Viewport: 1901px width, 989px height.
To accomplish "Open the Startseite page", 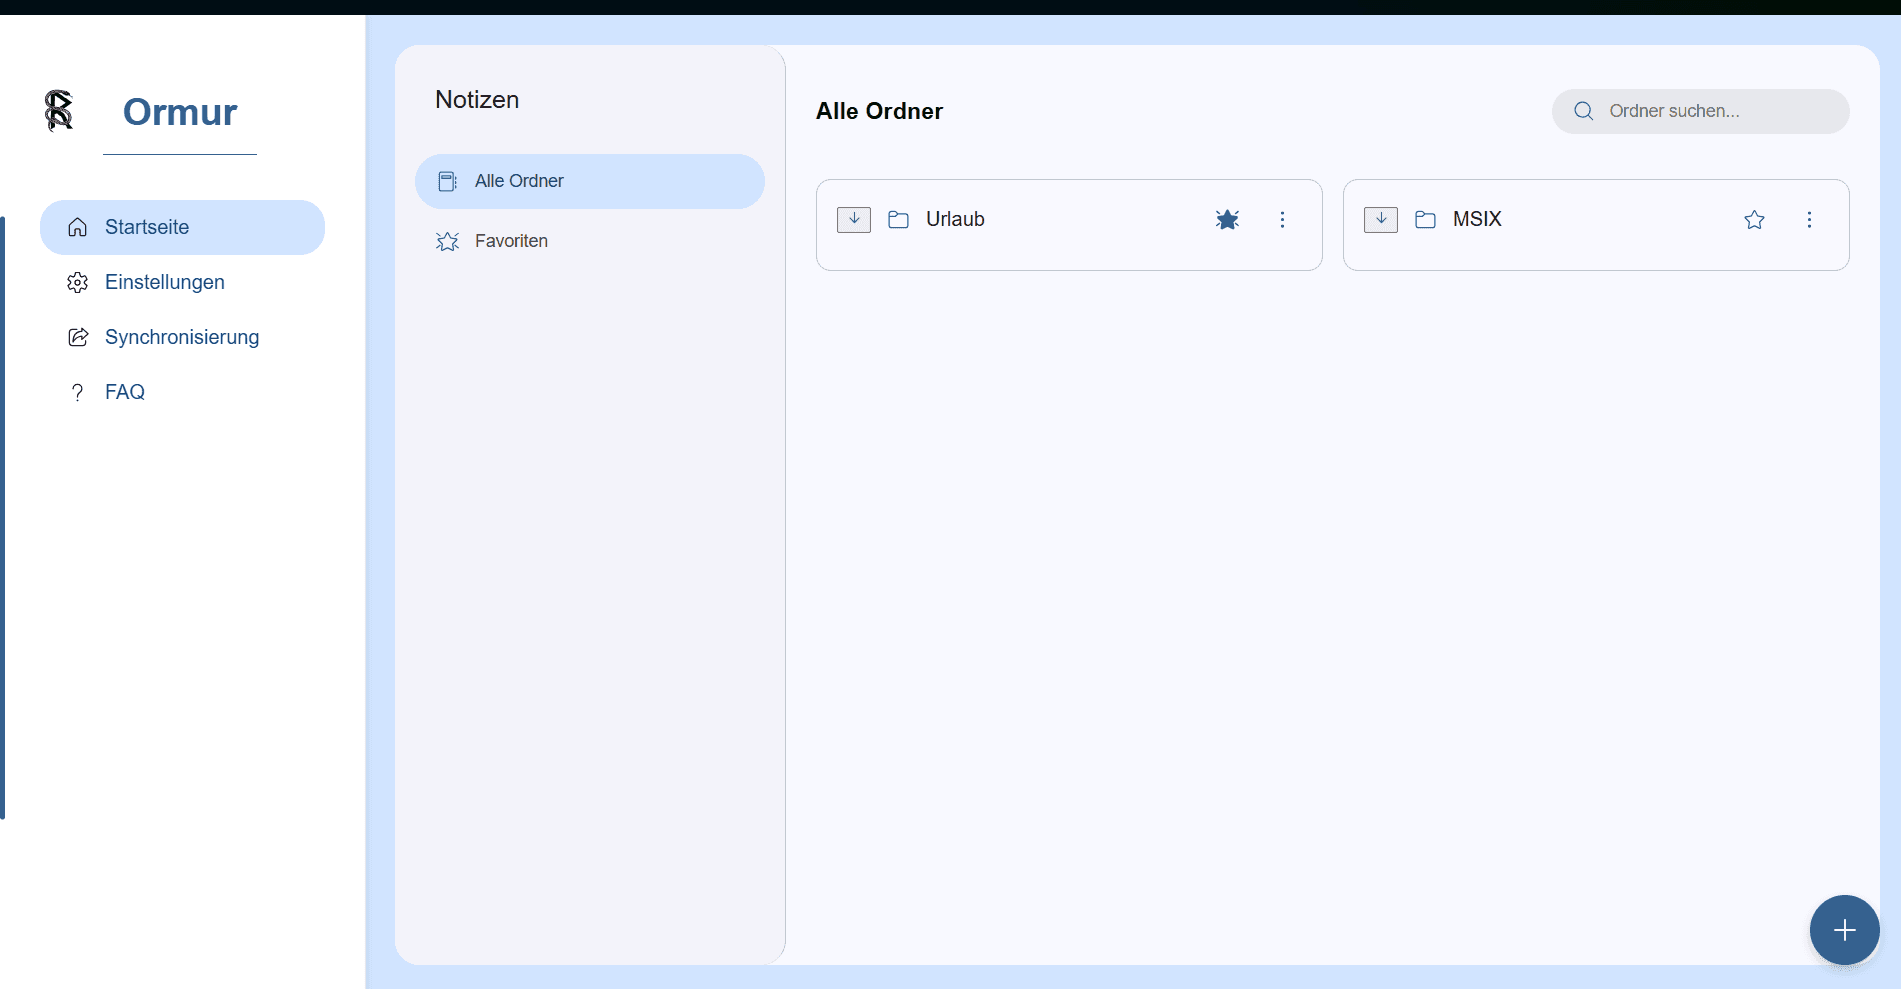I will 182,227.
